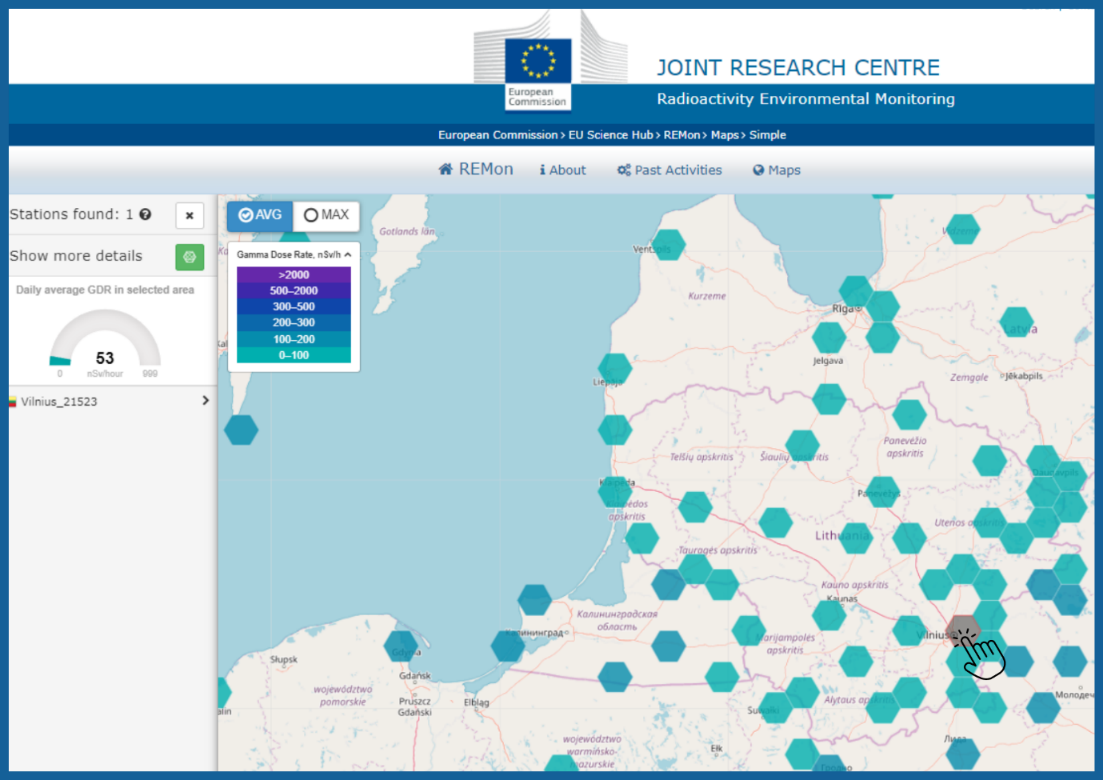
Task: Click the green Show more details icon
Action: [x=189, y=257]
